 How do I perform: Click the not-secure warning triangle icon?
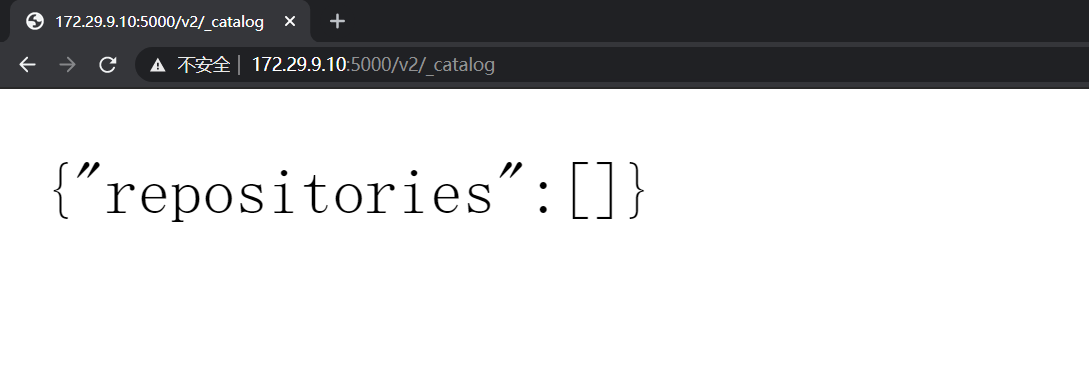point(158,65)
